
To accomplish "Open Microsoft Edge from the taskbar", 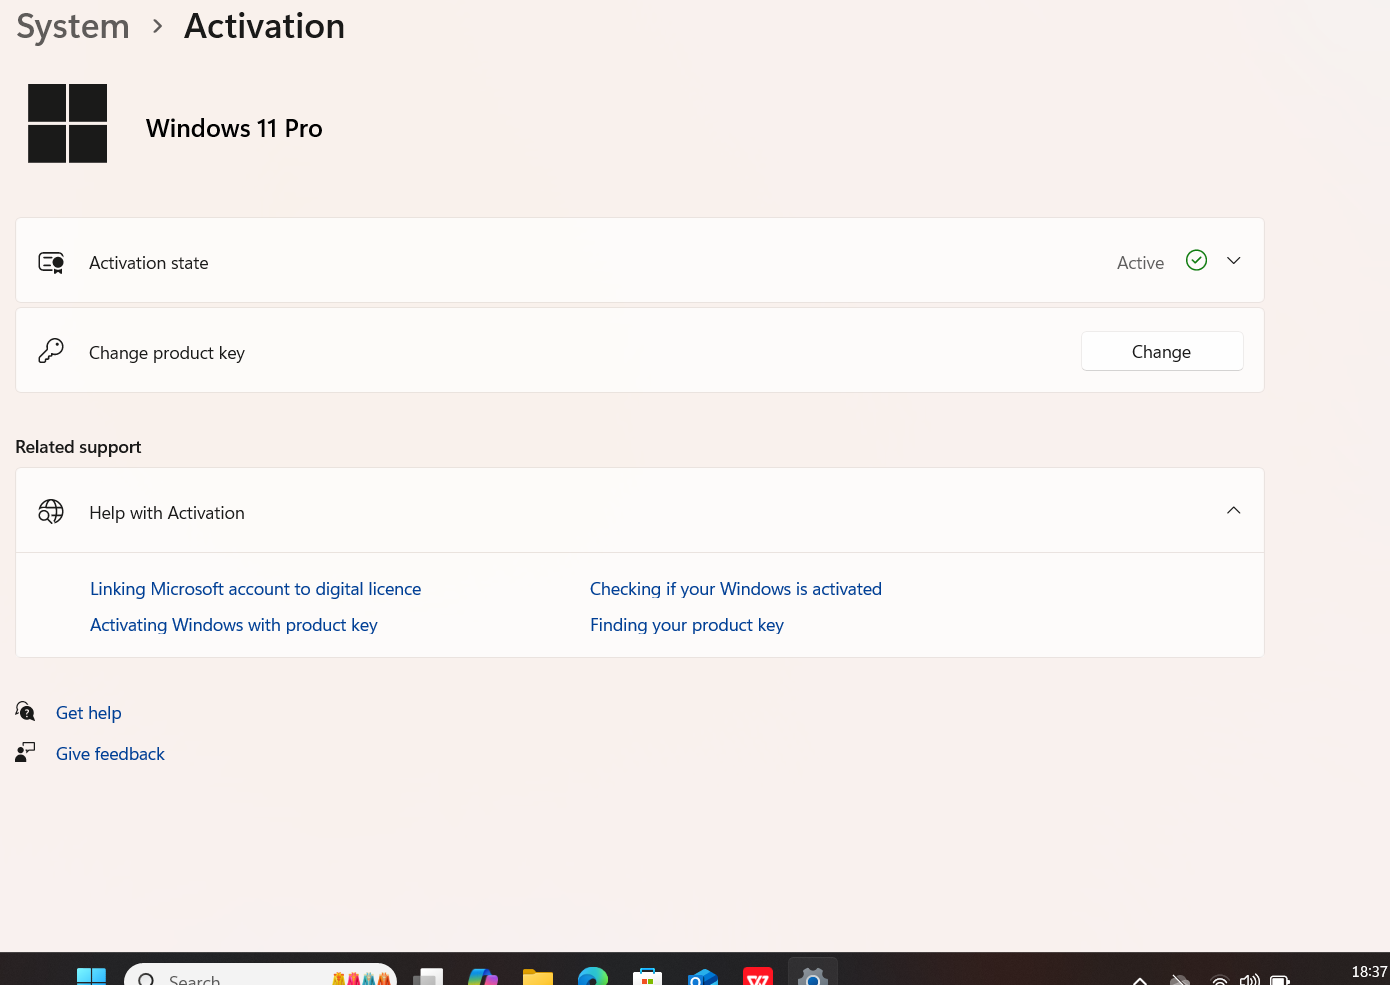I will click(593, 977).
